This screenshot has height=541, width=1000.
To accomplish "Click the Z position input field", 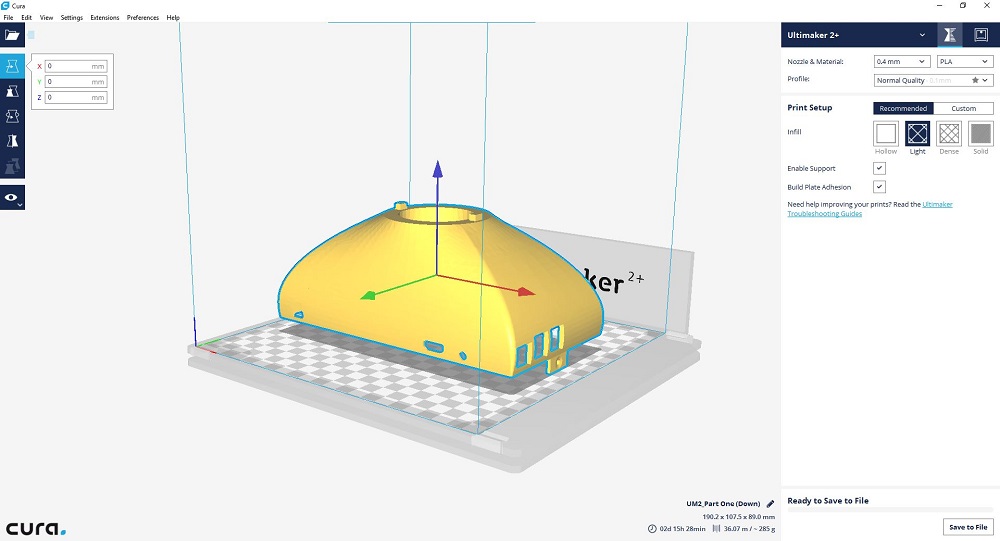I will click(x=76, y=98).
